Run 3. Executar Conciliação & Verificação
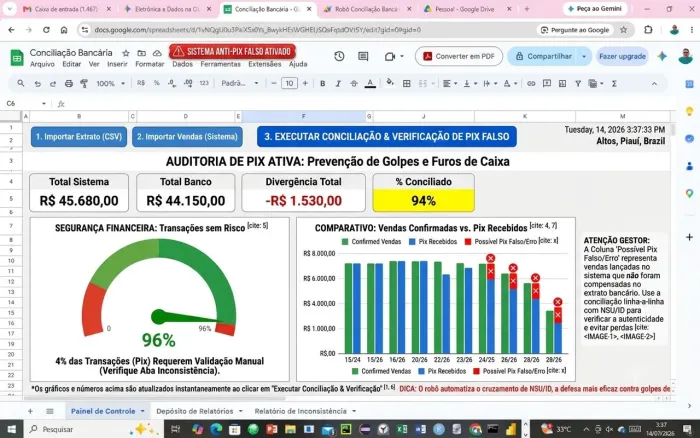This screenshot has height=438, width=700. [x=387, y=137]
